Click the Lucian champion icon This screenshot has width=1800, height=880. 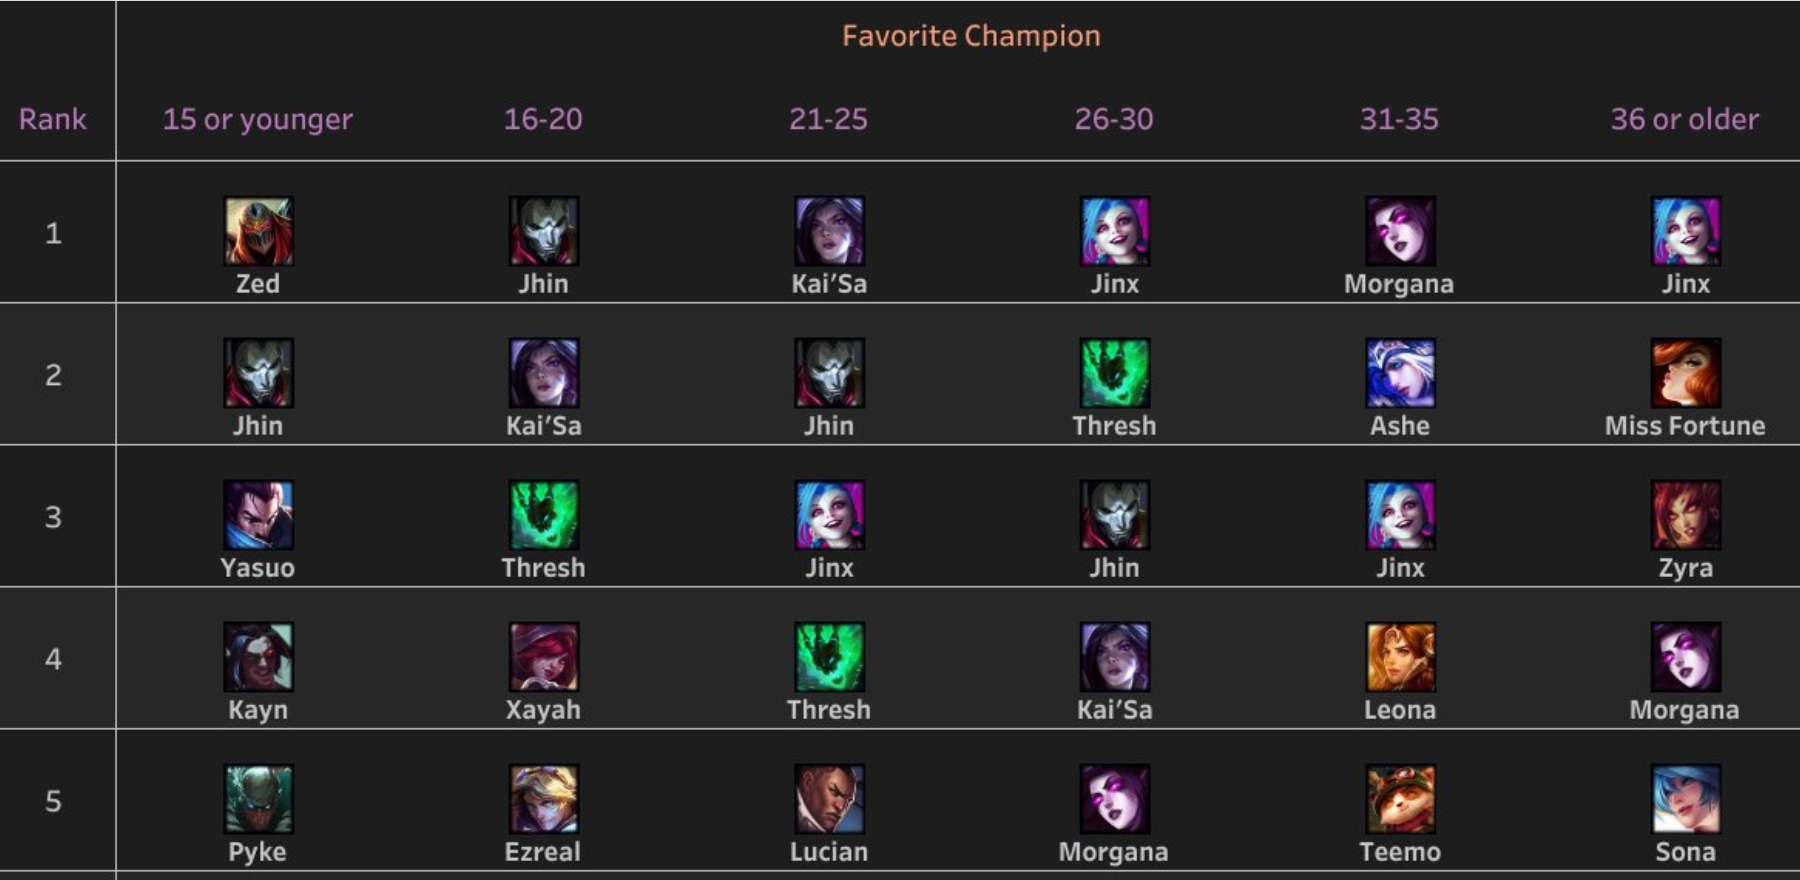coord(829,799)
